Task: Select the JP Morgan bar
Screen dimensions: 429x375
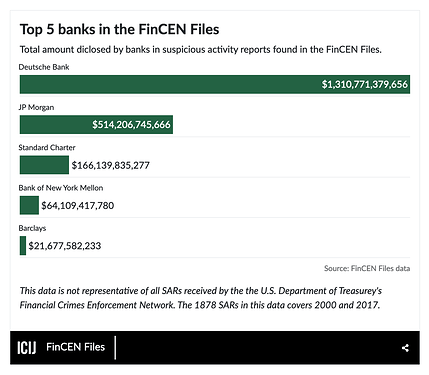Action: [96, 124]
